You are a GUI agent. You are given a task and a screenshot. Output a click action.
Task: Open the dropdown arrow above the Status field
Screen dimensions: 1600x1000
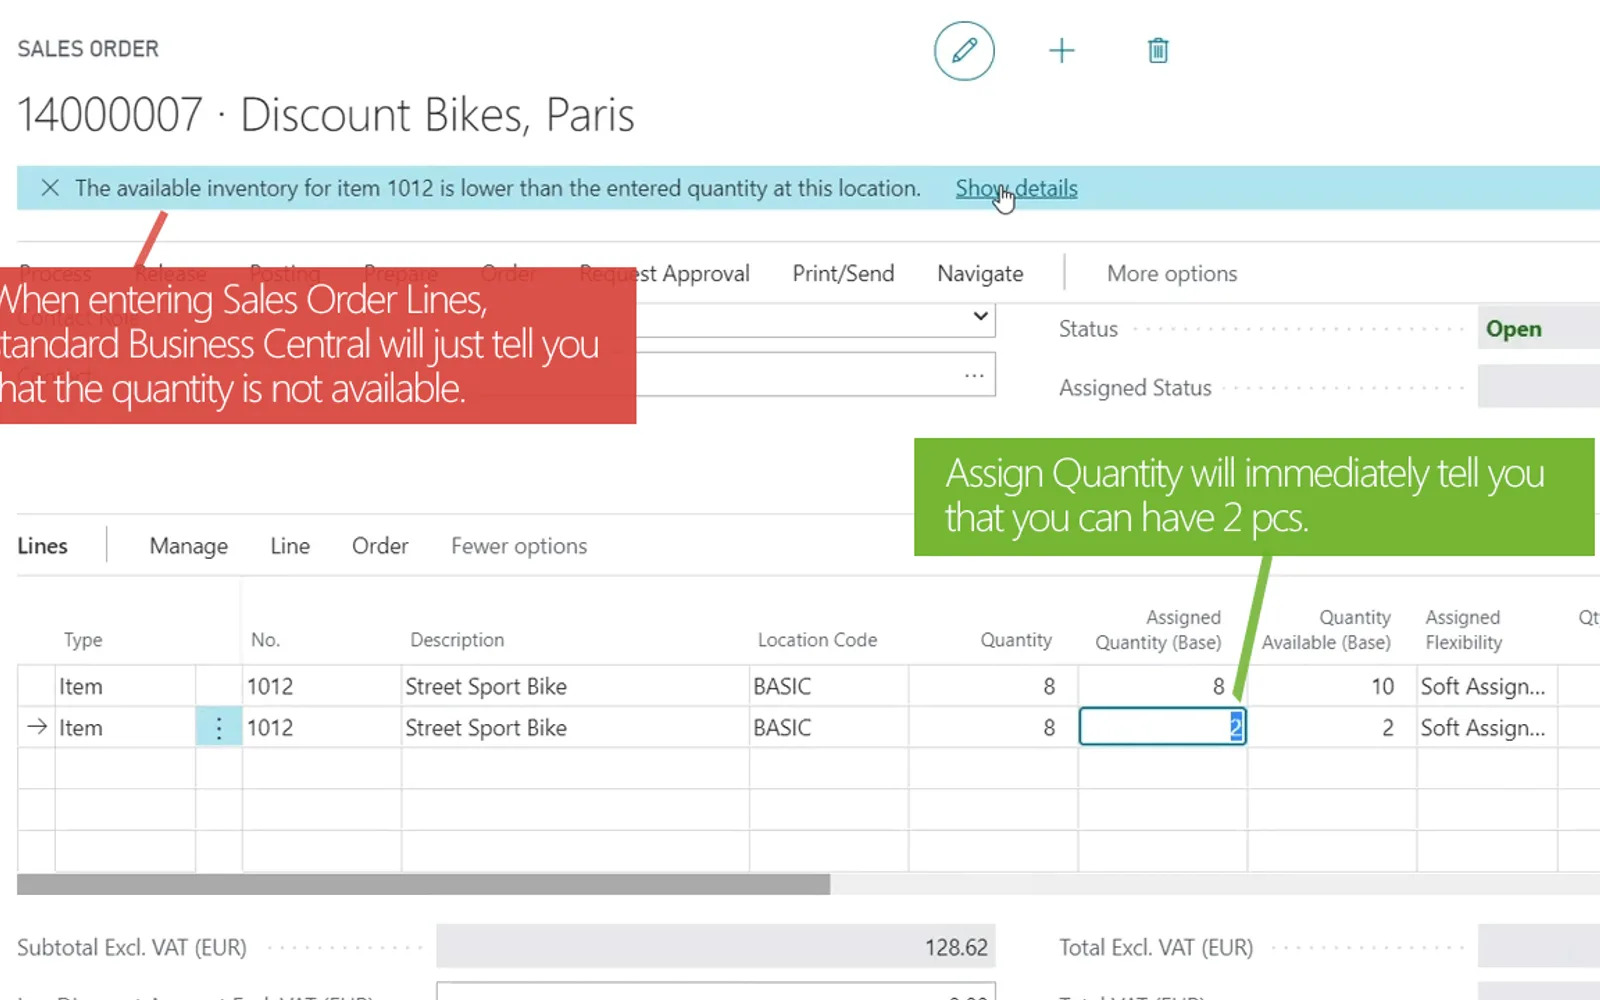(x=981, y=317)
